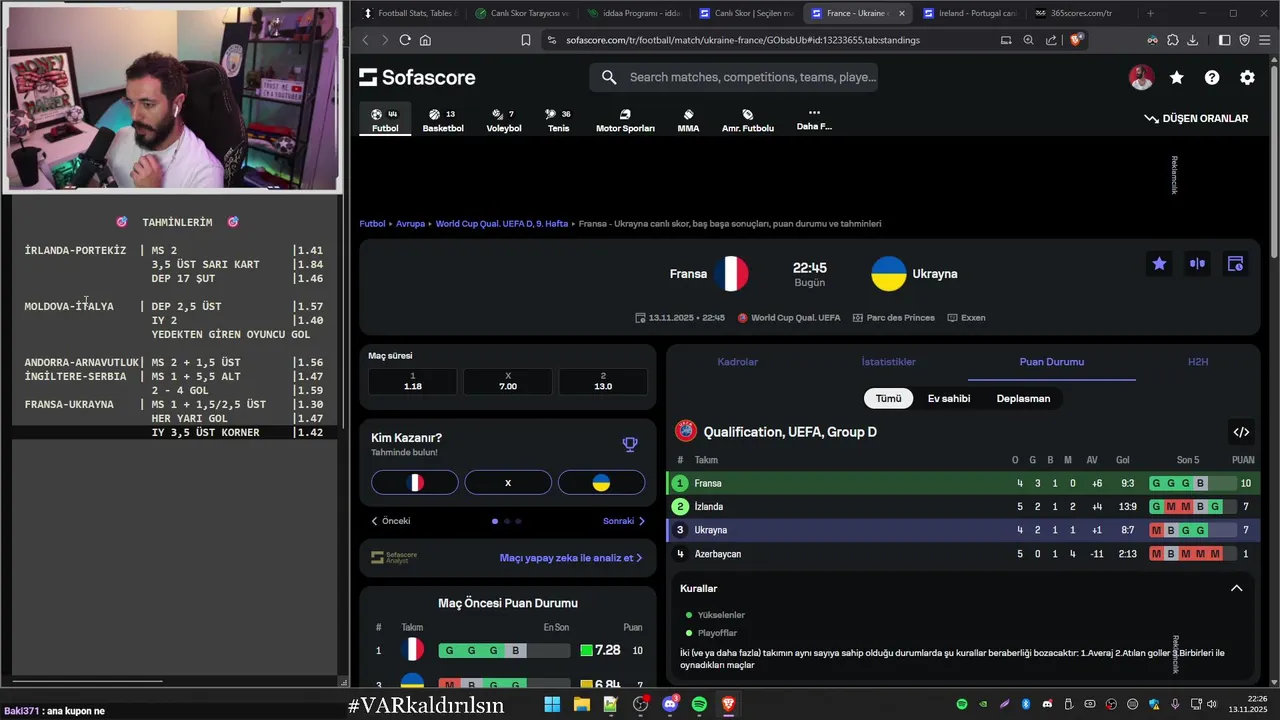Click the Sofascore logo
Viewport: 1280px width, 720px height.
pyautogui.click(x=417, y=77)
